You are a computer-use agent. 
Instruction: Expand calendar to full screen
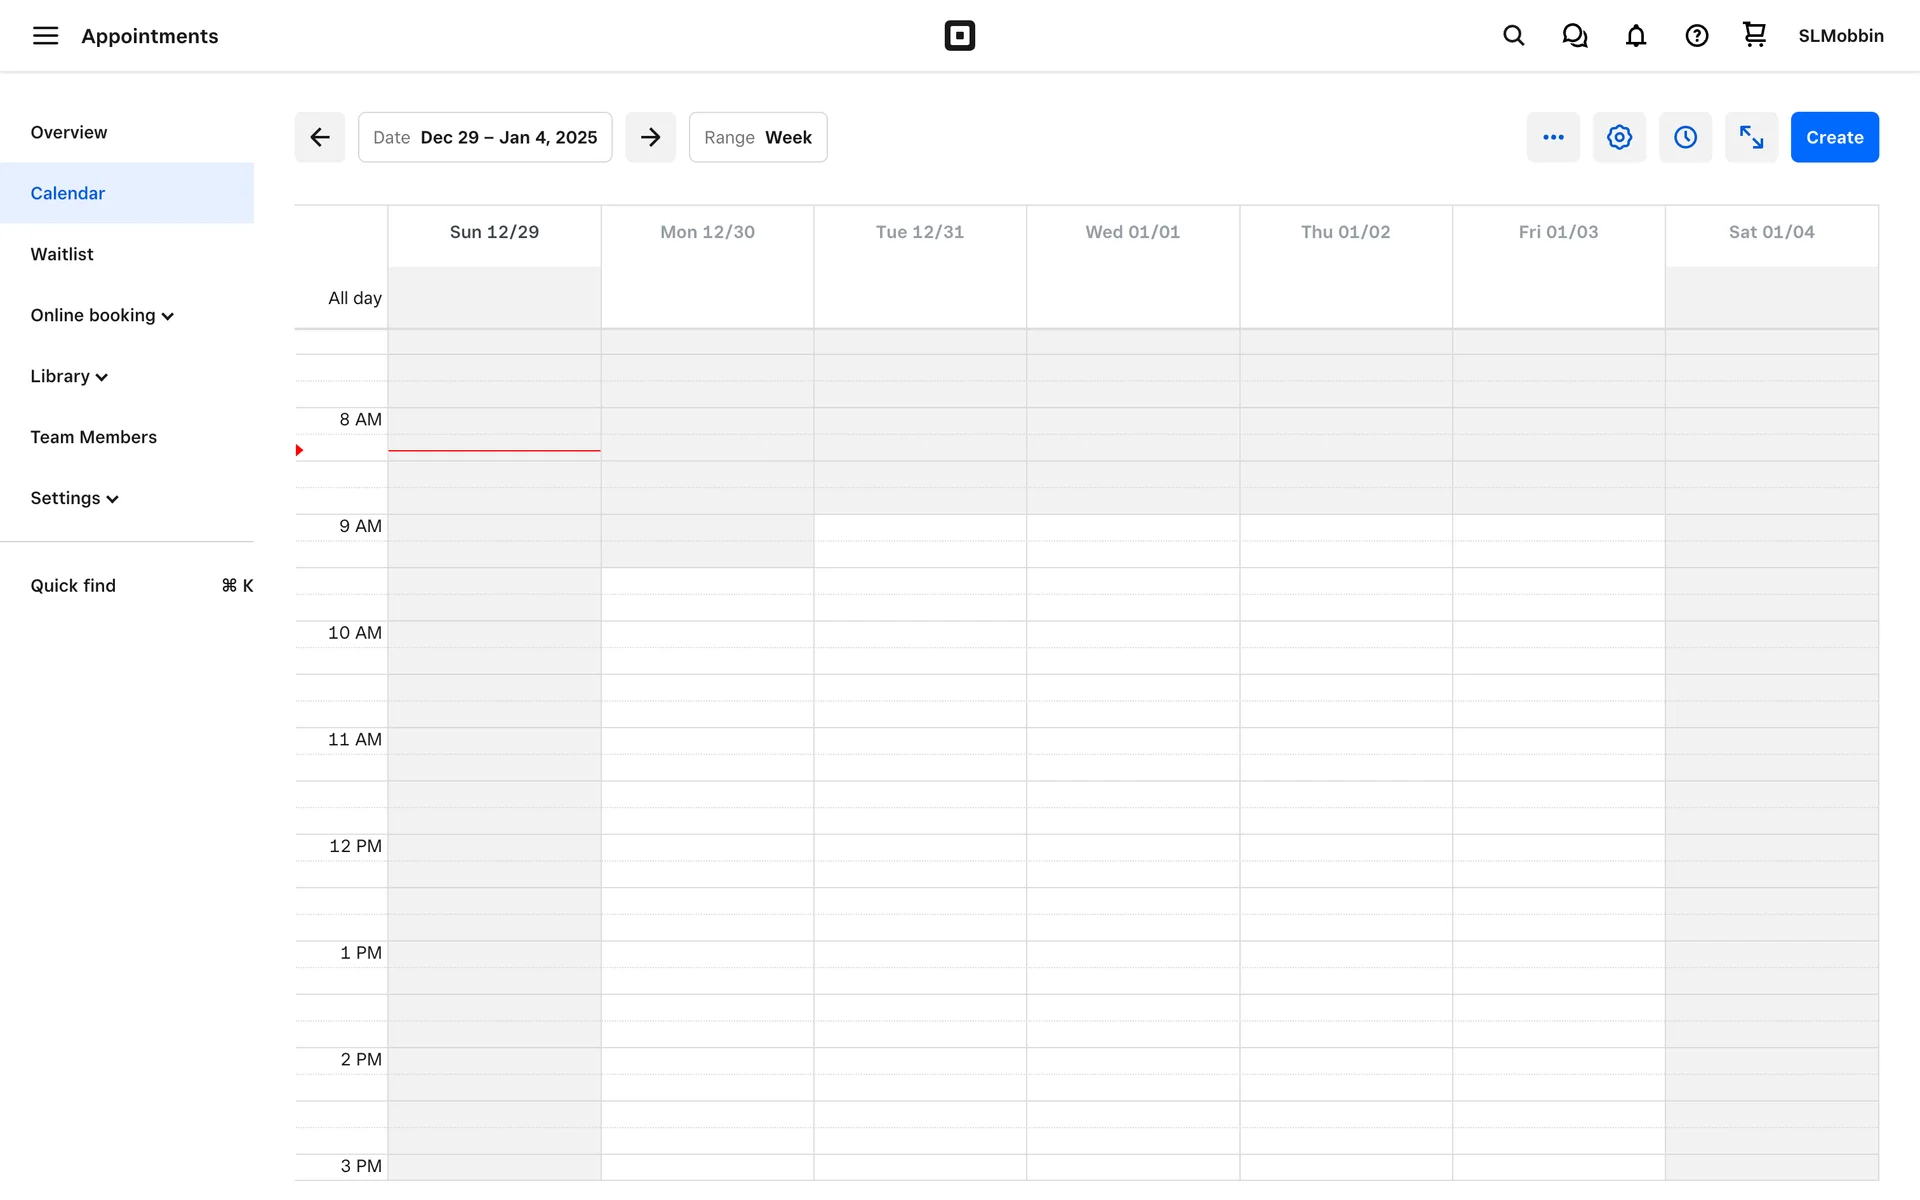click(1751, 137)
